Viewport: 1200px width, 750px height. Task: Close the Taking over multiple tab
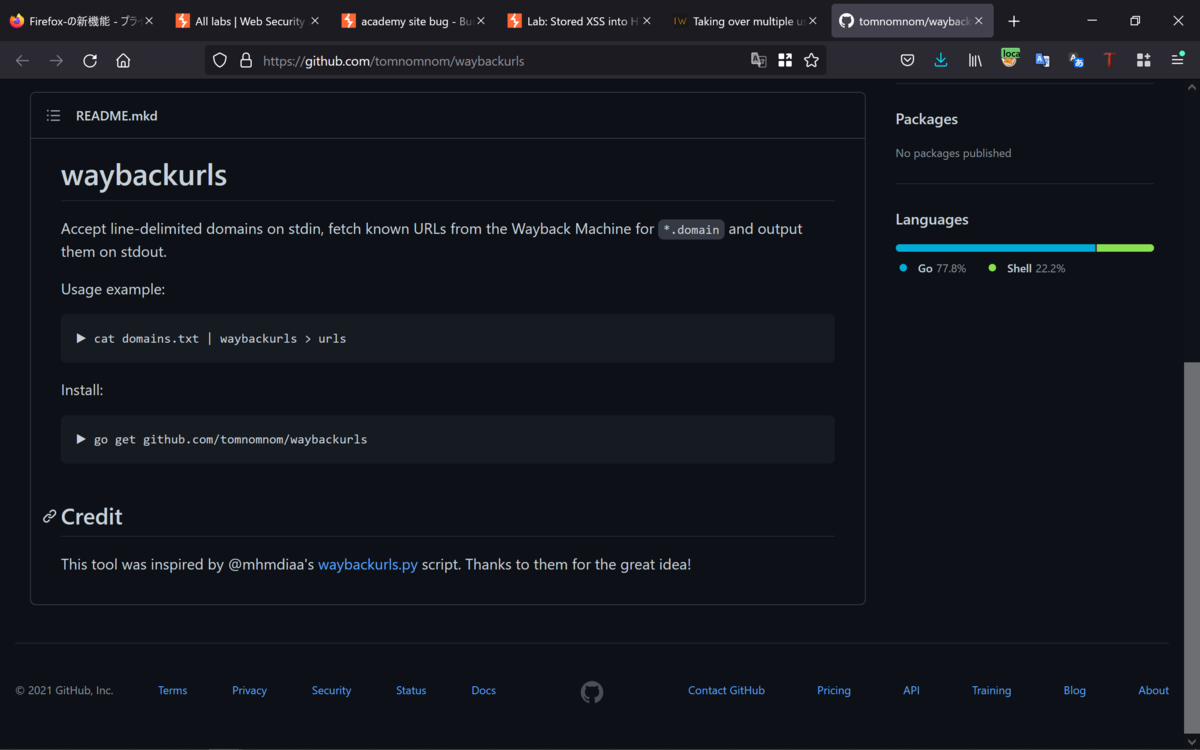coord(812,21)
